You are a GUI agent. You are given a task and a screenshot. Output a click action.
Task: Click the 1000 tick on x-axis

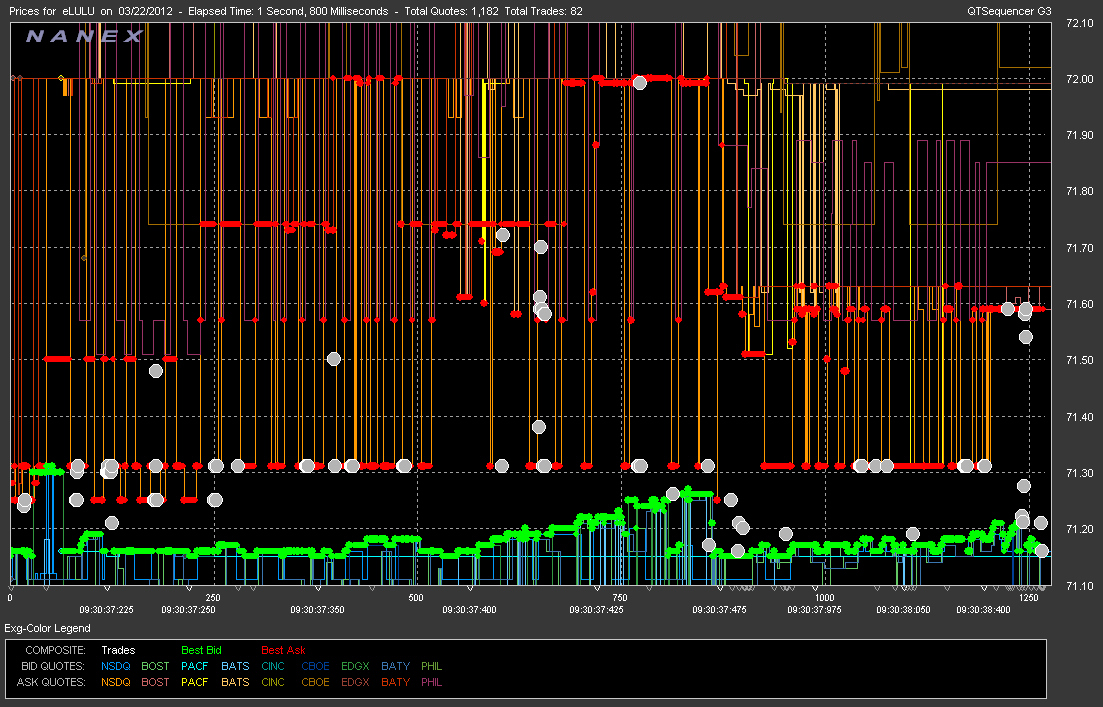824,598
